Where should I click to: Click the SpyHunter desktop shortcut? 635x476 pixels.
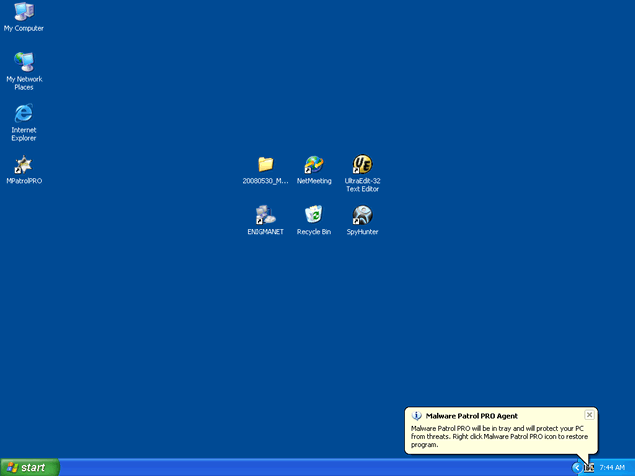pyautogui.click(x=363, y=215)
